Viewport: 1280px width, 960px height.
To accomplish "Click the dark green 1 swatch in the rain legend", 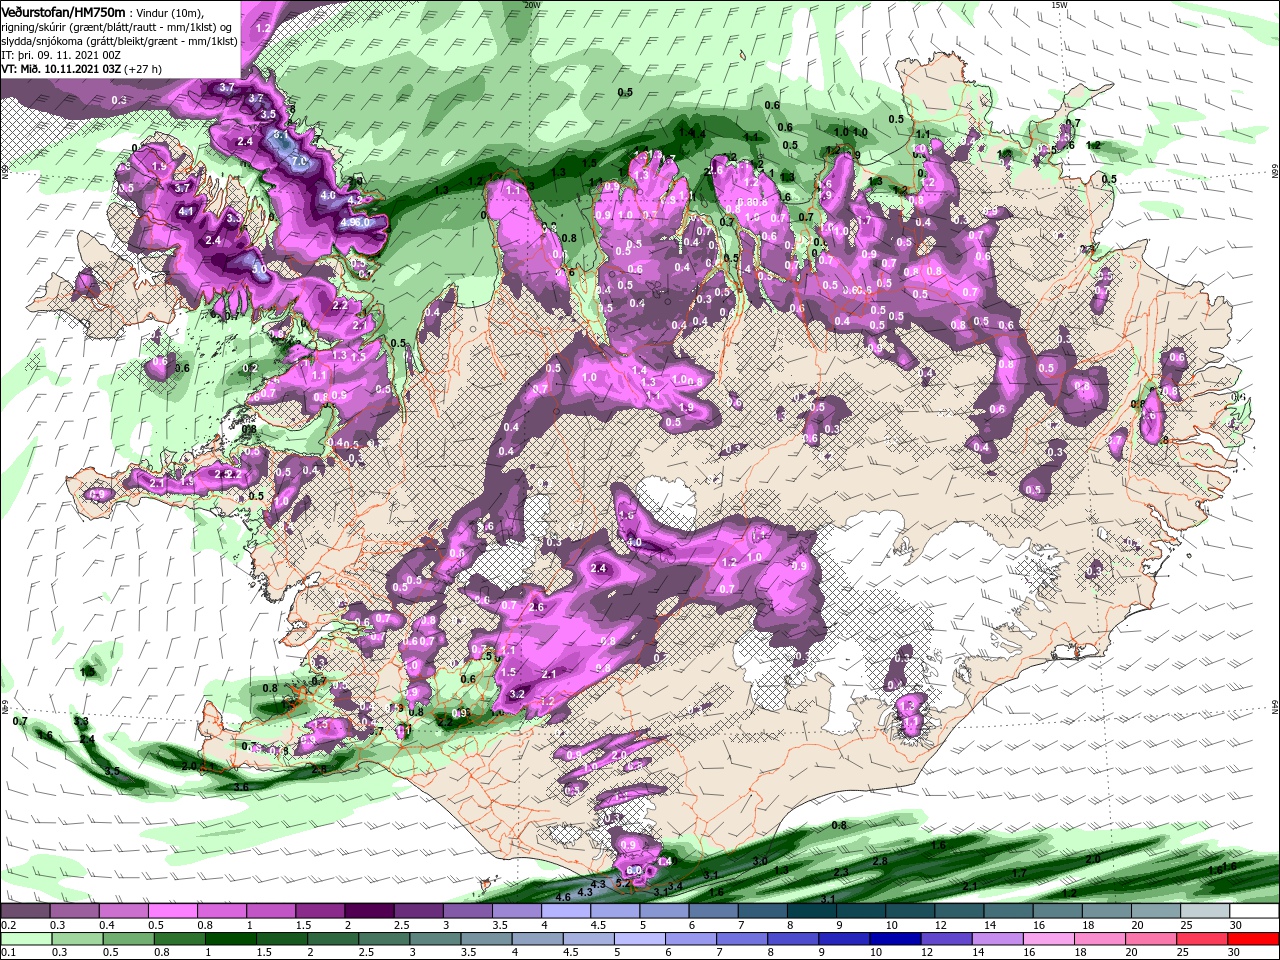I will [229, 939].
